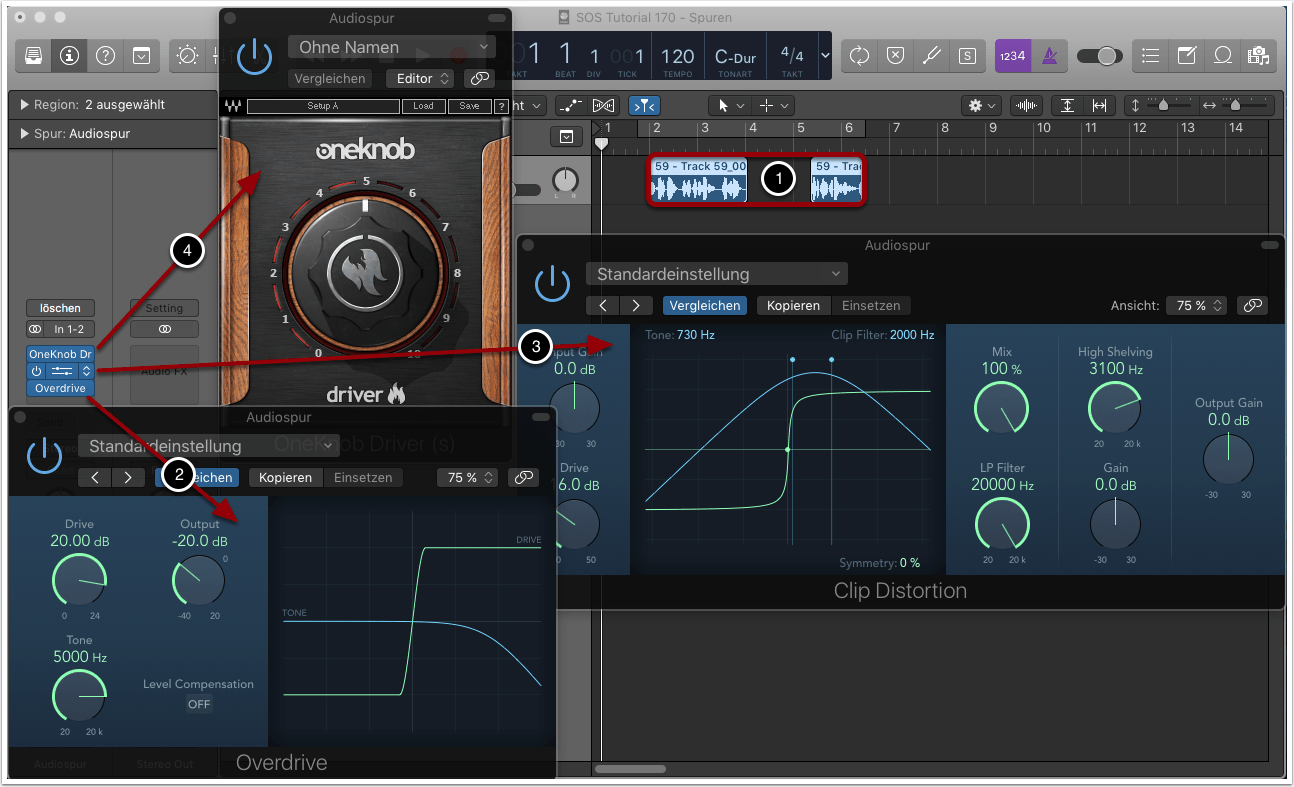Click Kopieren in the Overdrive window
Screen dimensions: 1294x787
285,478
